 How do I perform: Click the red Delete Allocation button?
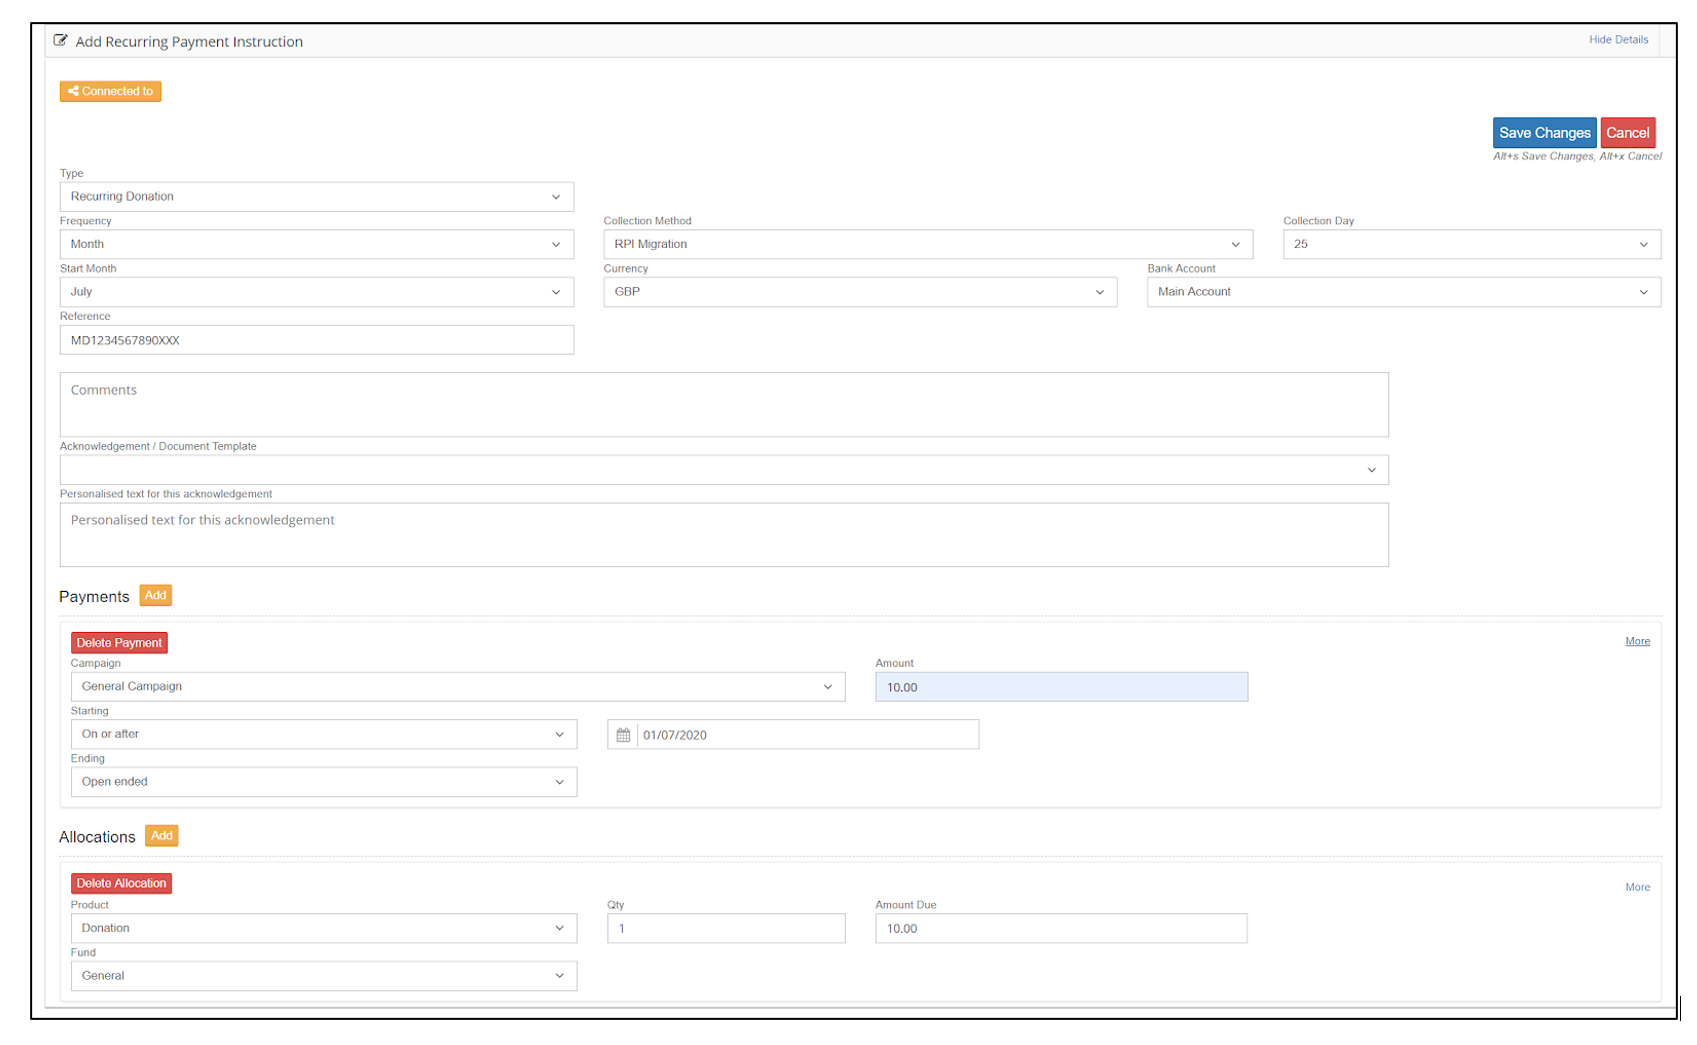[x=121, y=883]
